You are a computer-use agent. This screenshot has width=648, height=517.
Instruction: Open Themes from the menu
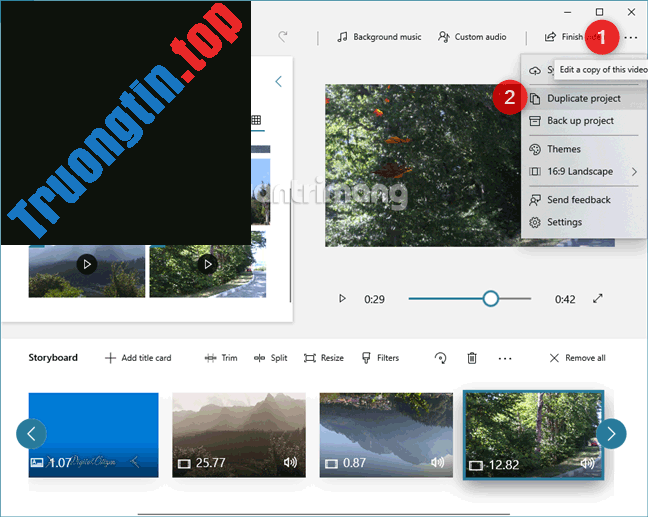(584, 149)
